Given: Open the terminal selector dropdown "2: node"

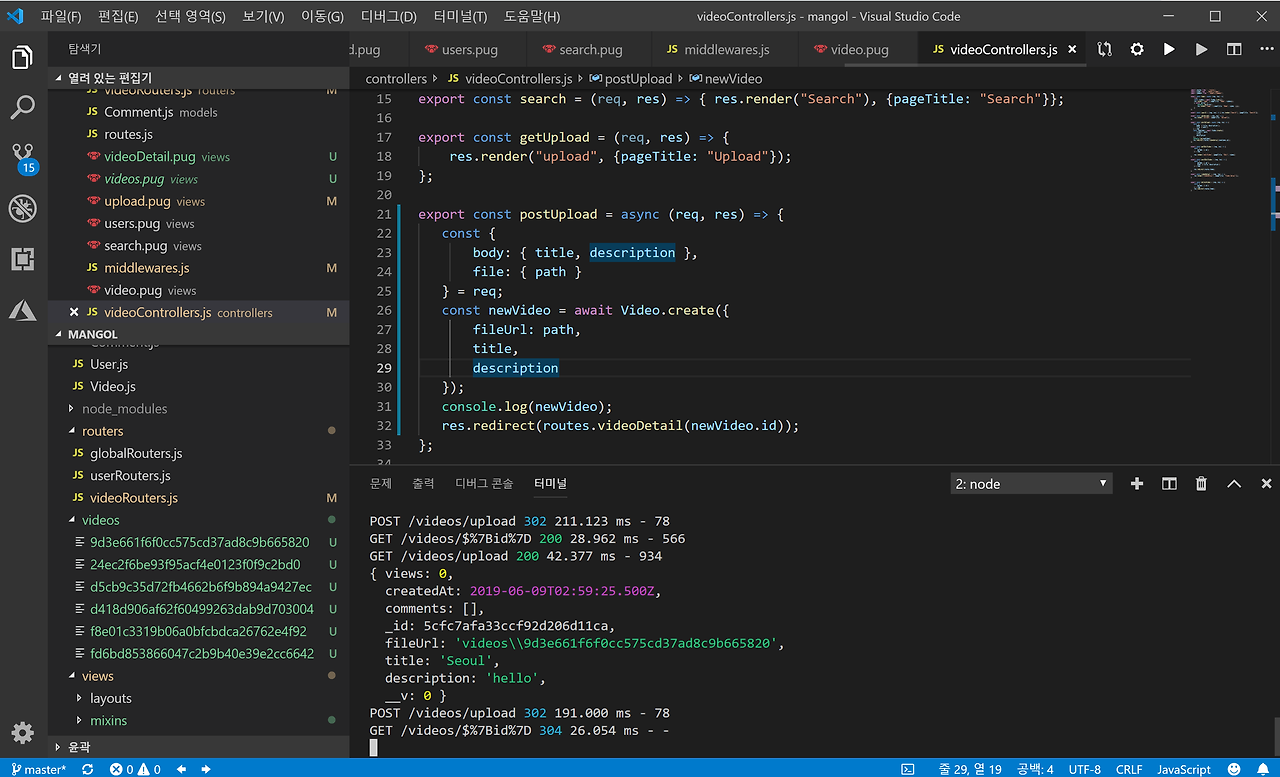Looking at the screenshot, I should coord(1031,484).
